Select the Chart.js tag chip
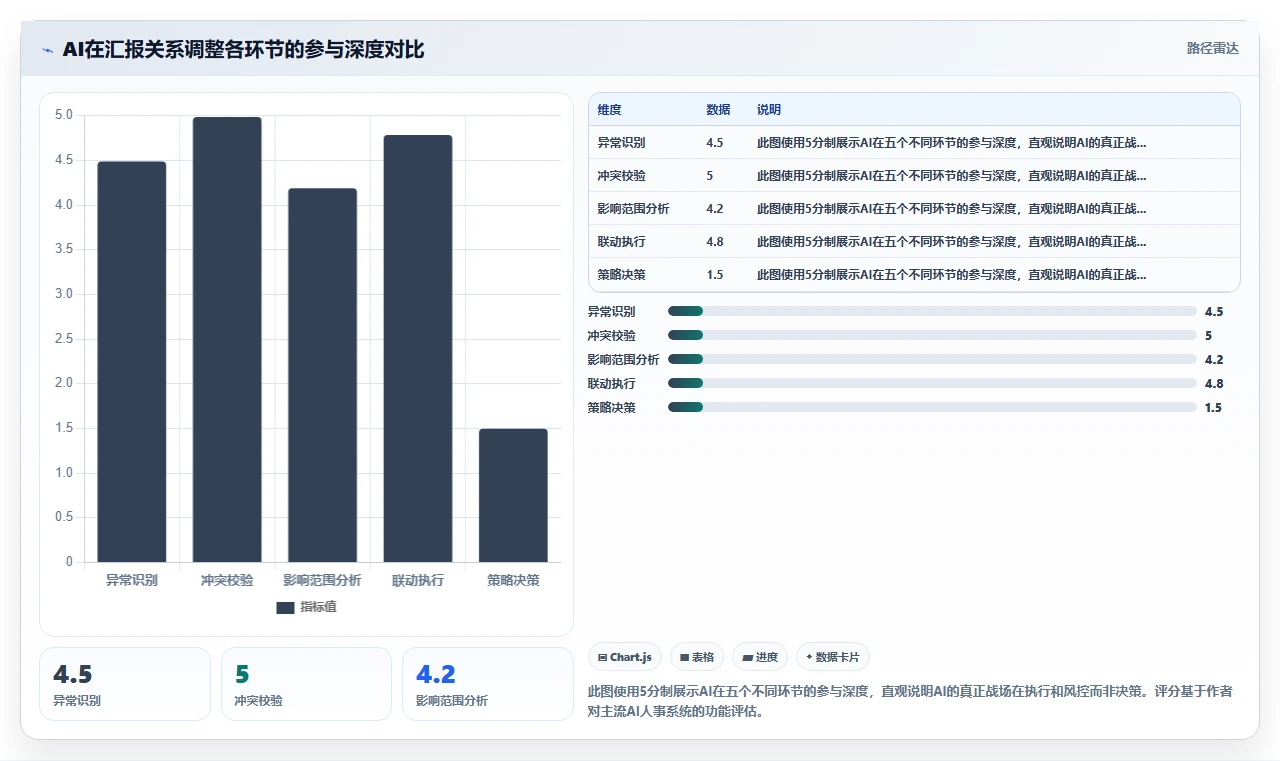 [x=624, y=657]
